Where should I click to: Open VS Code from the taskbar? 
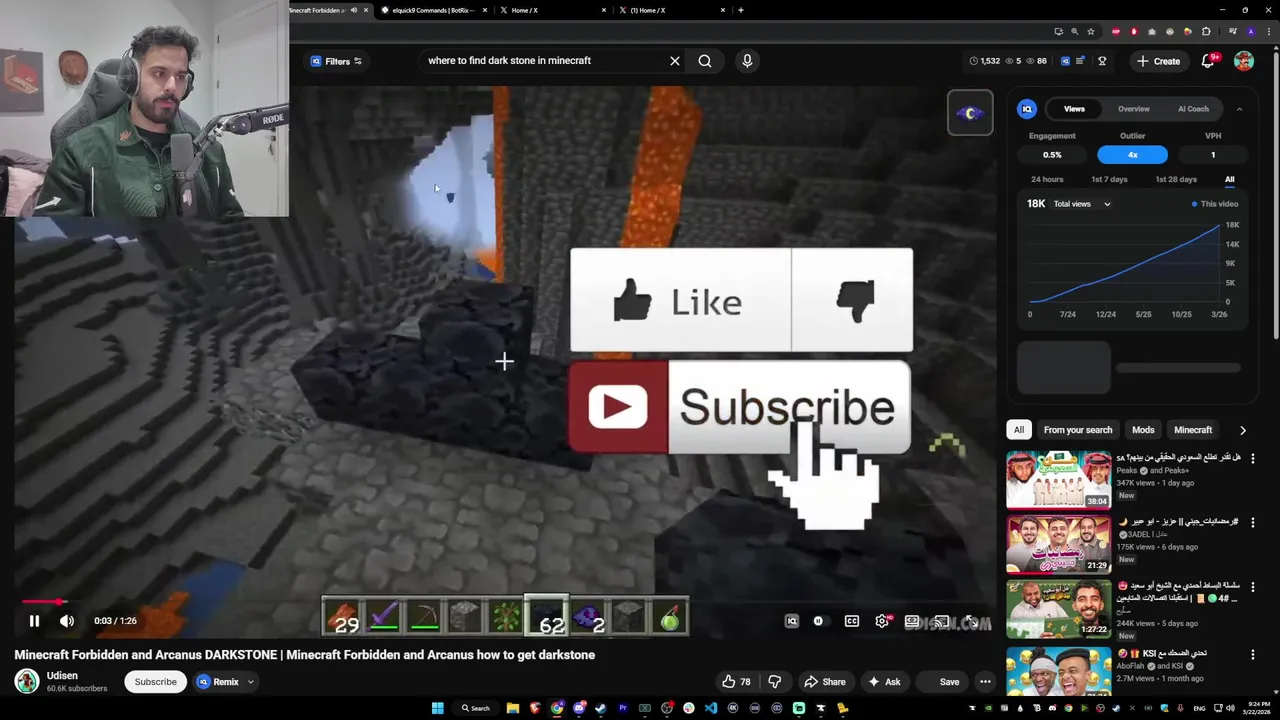(711, 708)
